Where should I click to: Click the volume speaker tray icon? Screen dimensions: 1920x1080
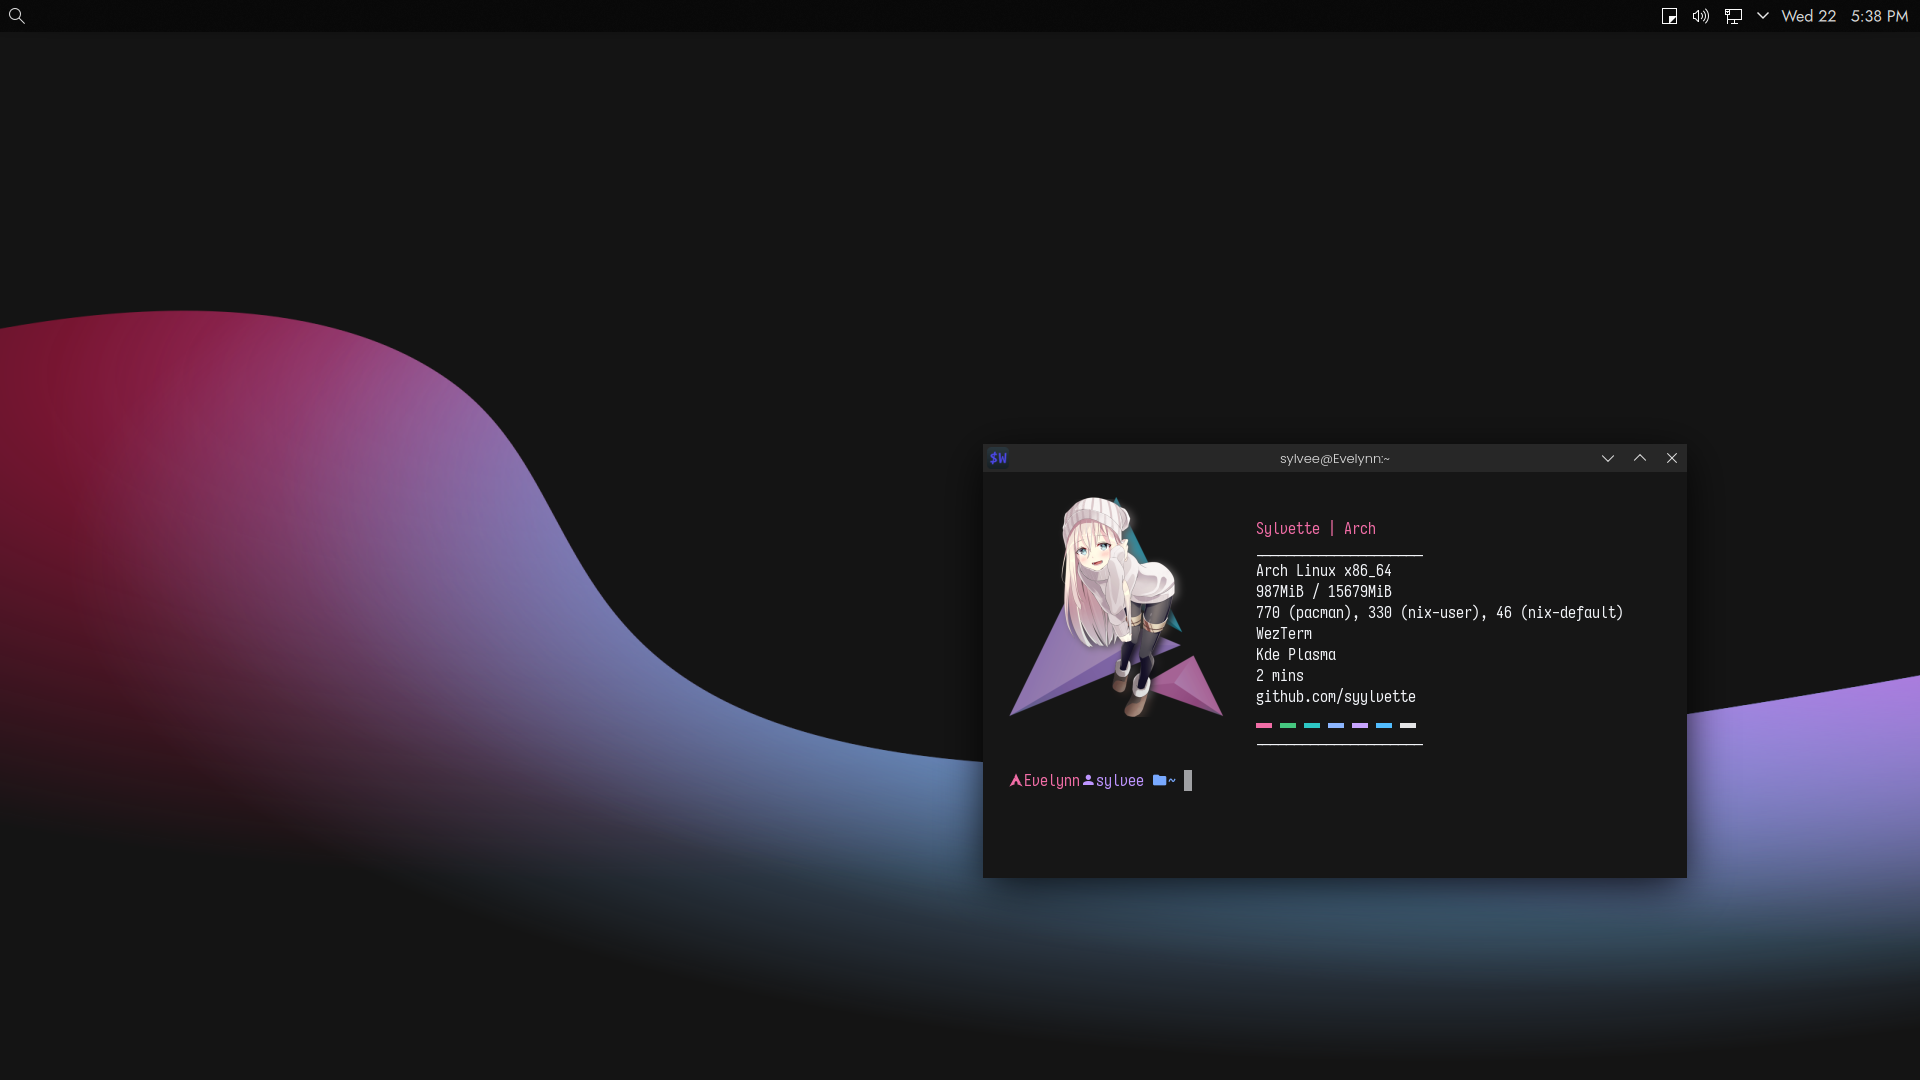click(1701, 16)
